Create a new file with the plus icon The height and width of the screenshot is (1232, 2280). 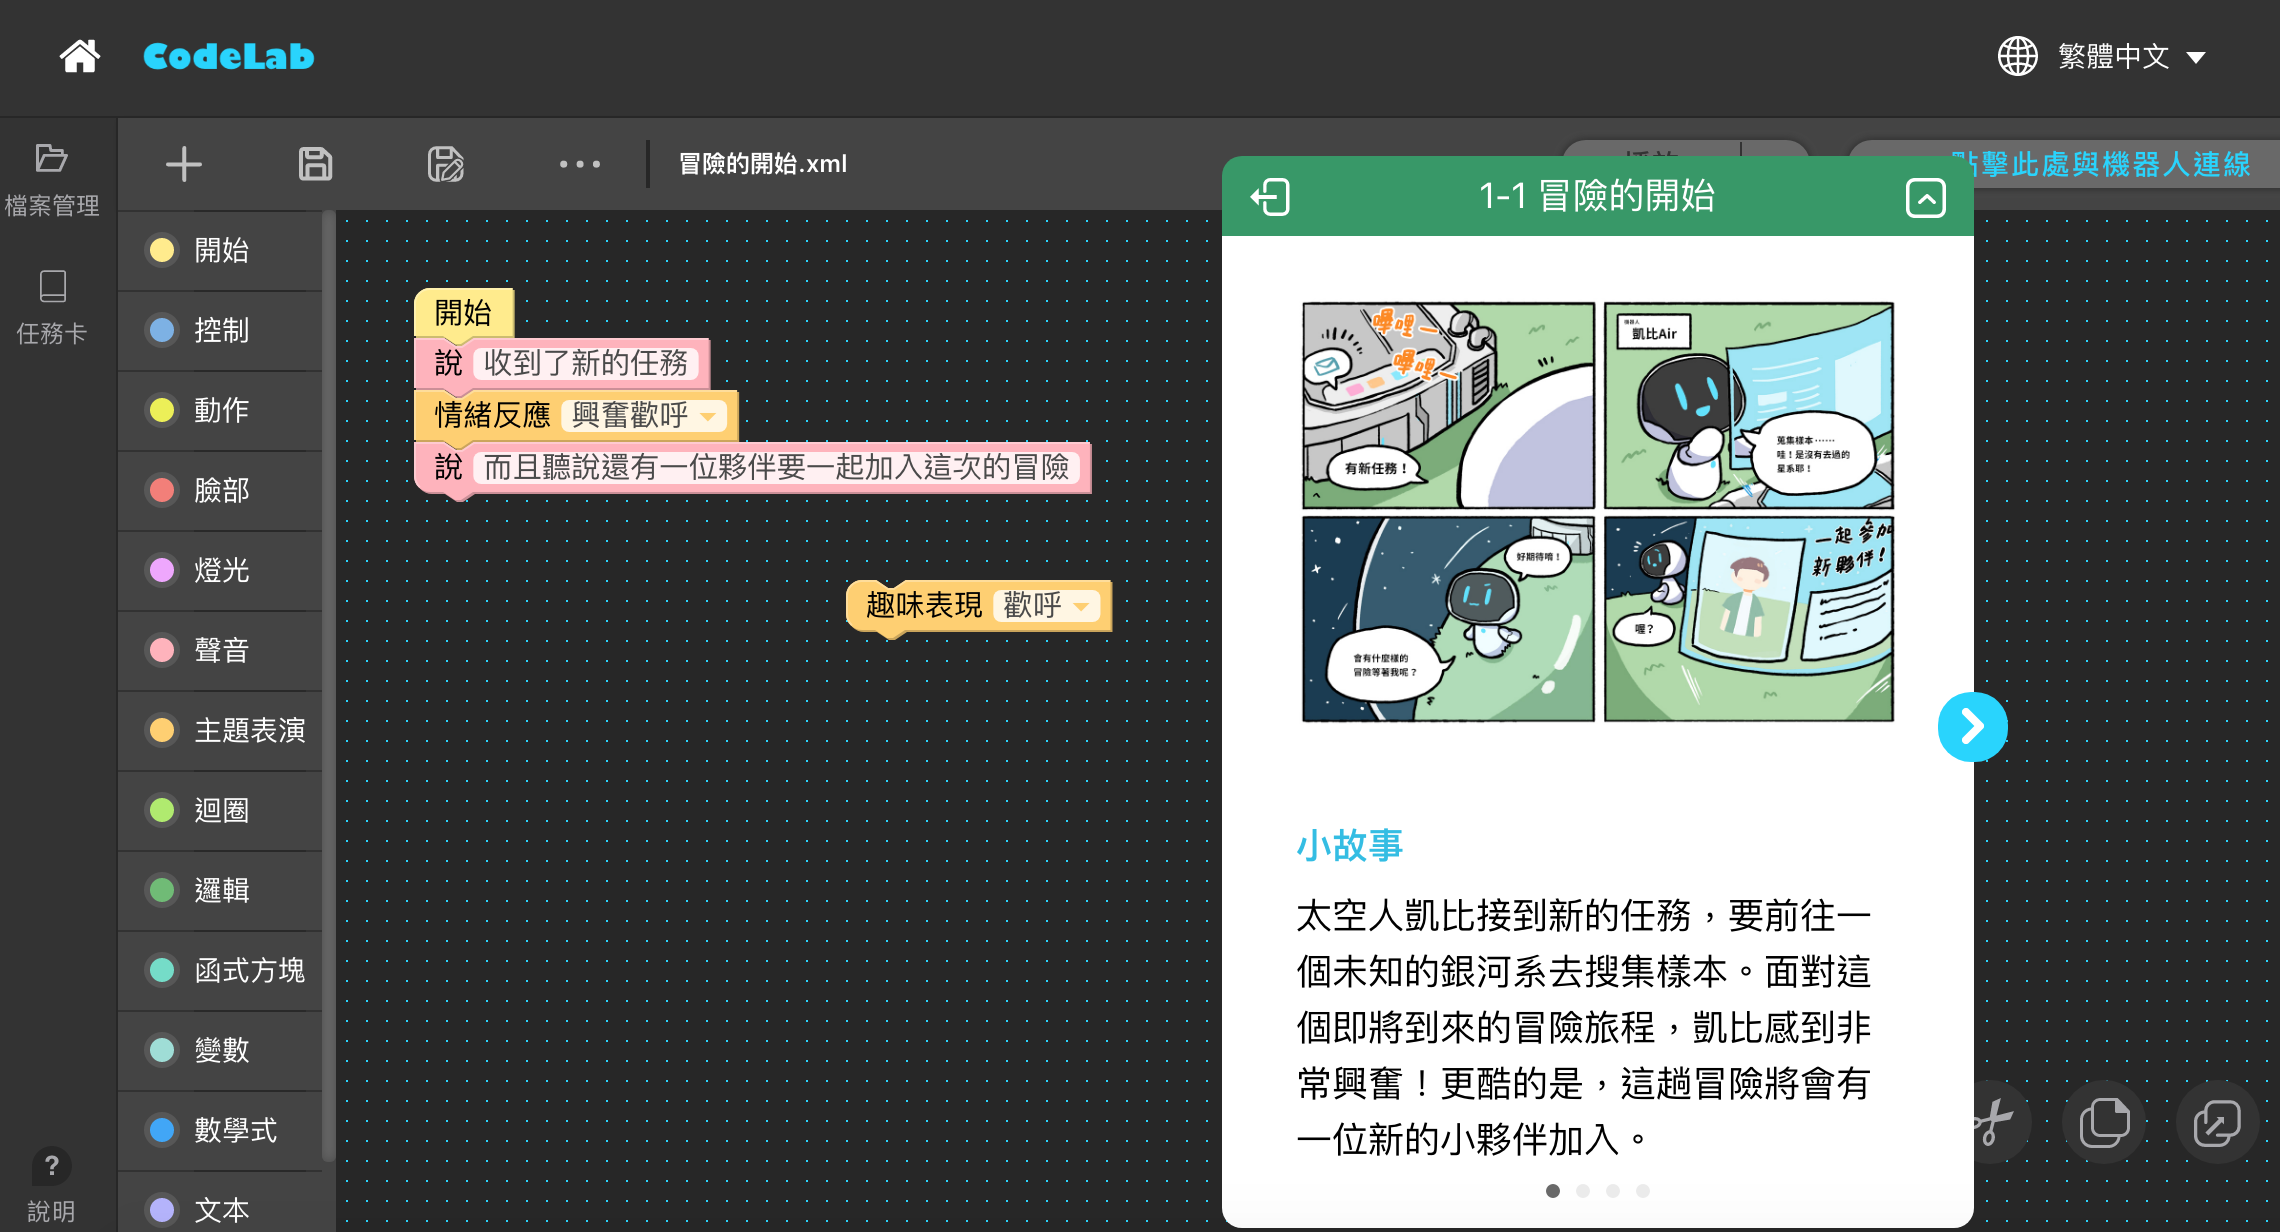tap(183, 164)
